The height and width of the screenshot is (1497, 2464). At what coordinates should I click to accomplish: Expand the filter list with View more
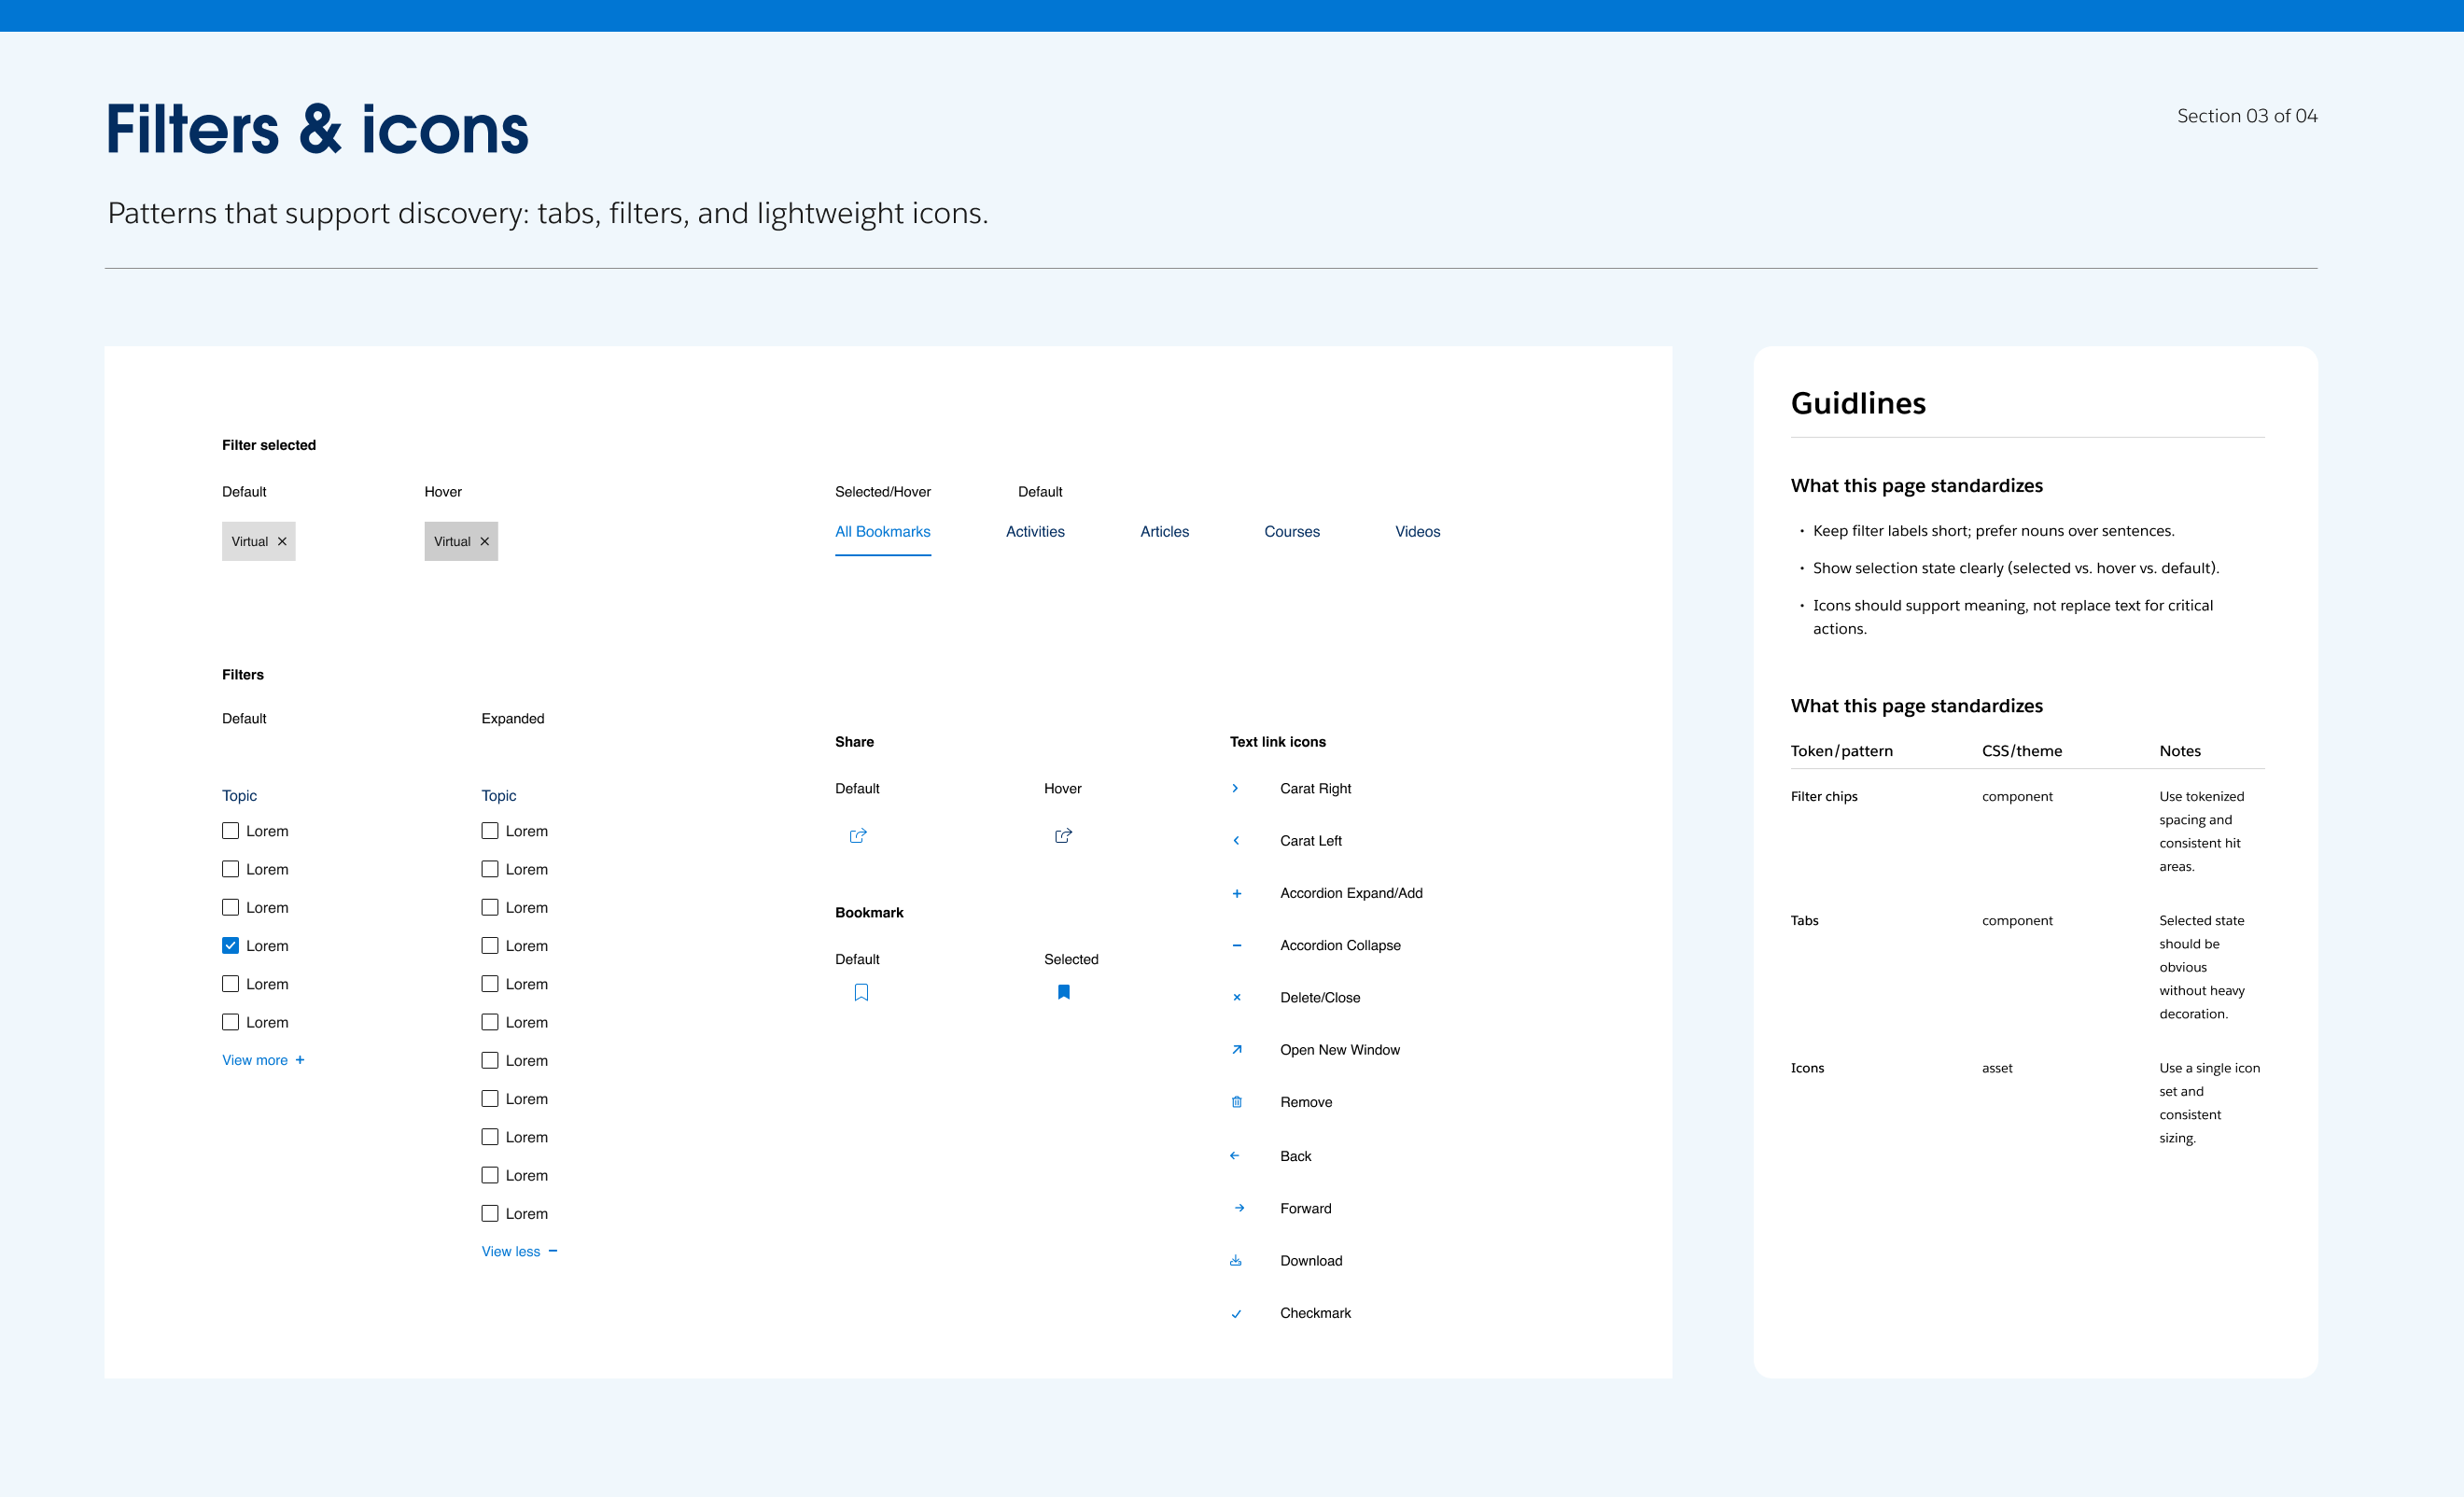(263, 1060)
